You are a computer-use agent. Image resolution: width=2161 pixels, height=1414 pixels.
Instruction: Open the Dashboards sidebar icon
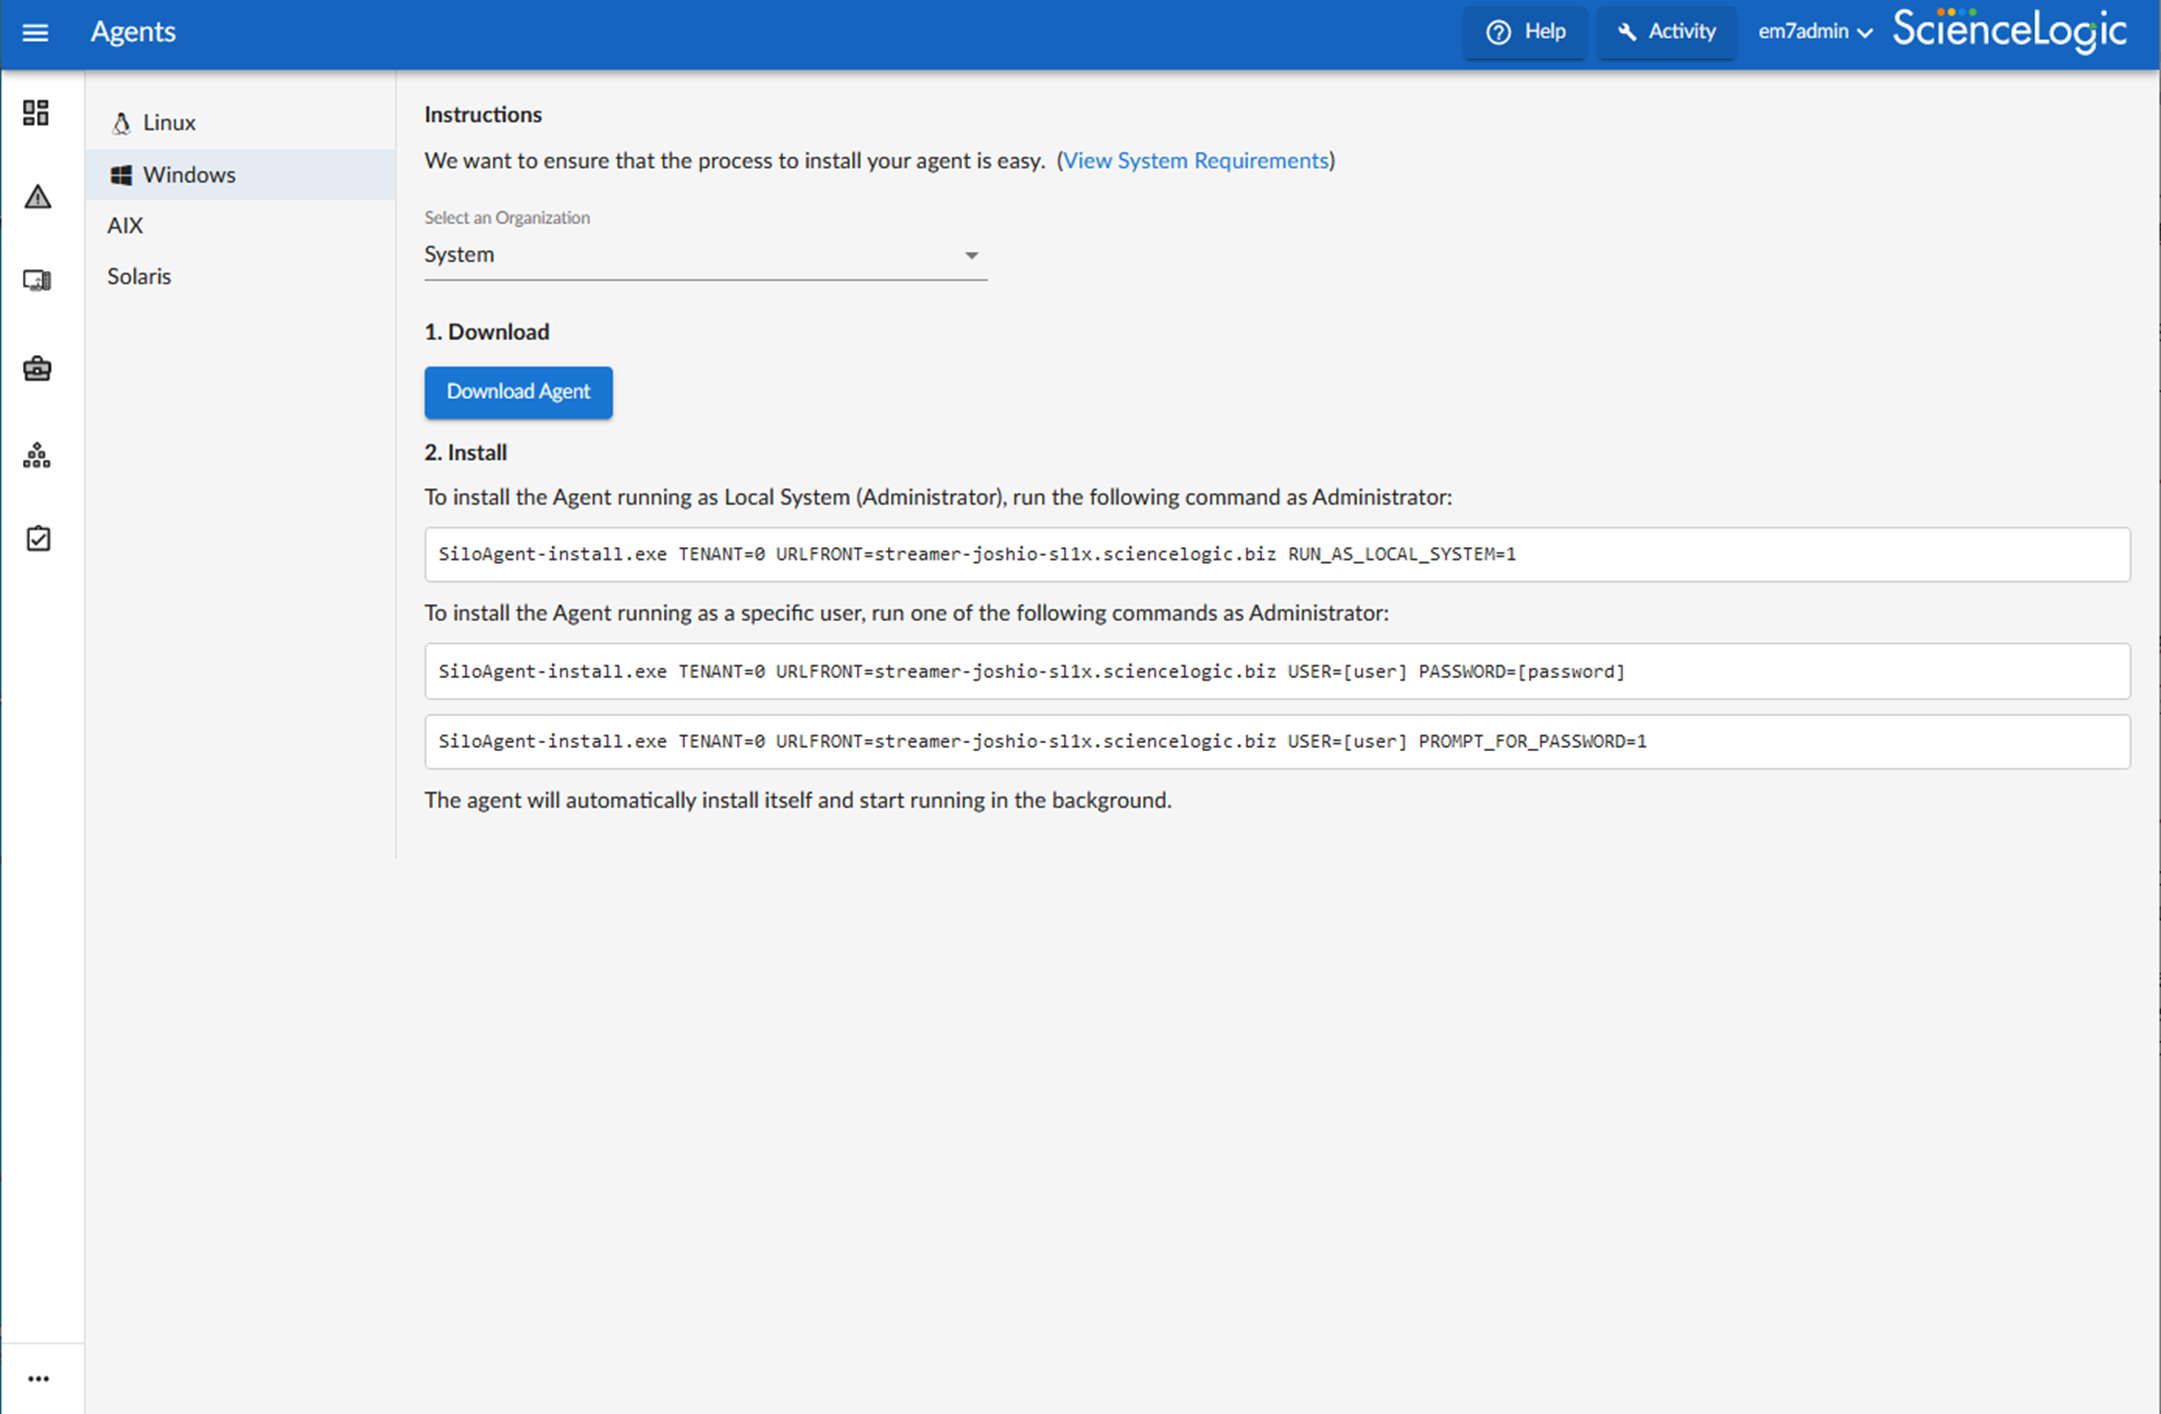36,113
